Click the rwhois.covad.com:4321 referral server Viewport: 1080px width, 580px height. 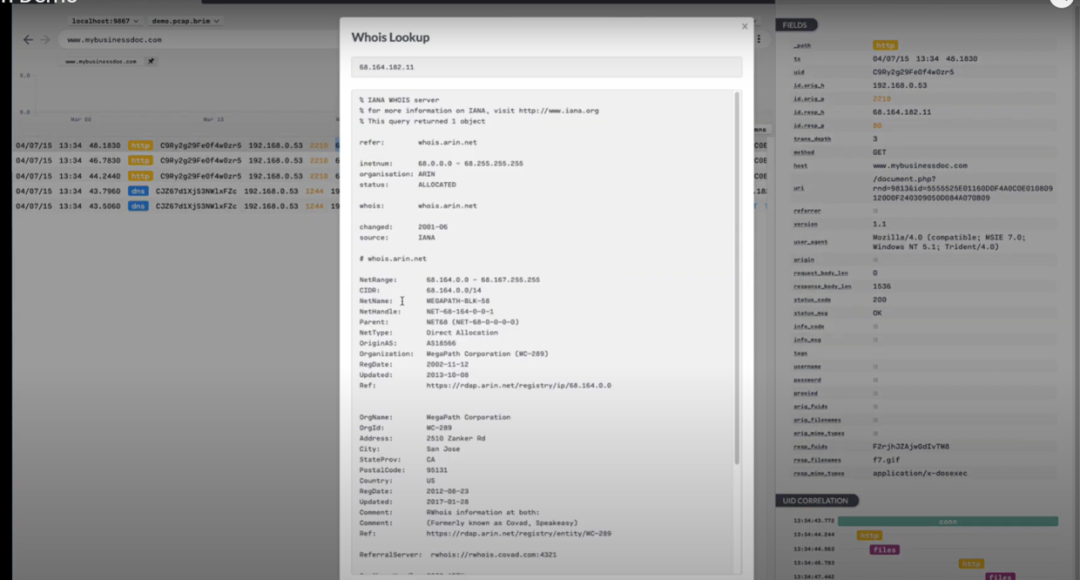493,555
